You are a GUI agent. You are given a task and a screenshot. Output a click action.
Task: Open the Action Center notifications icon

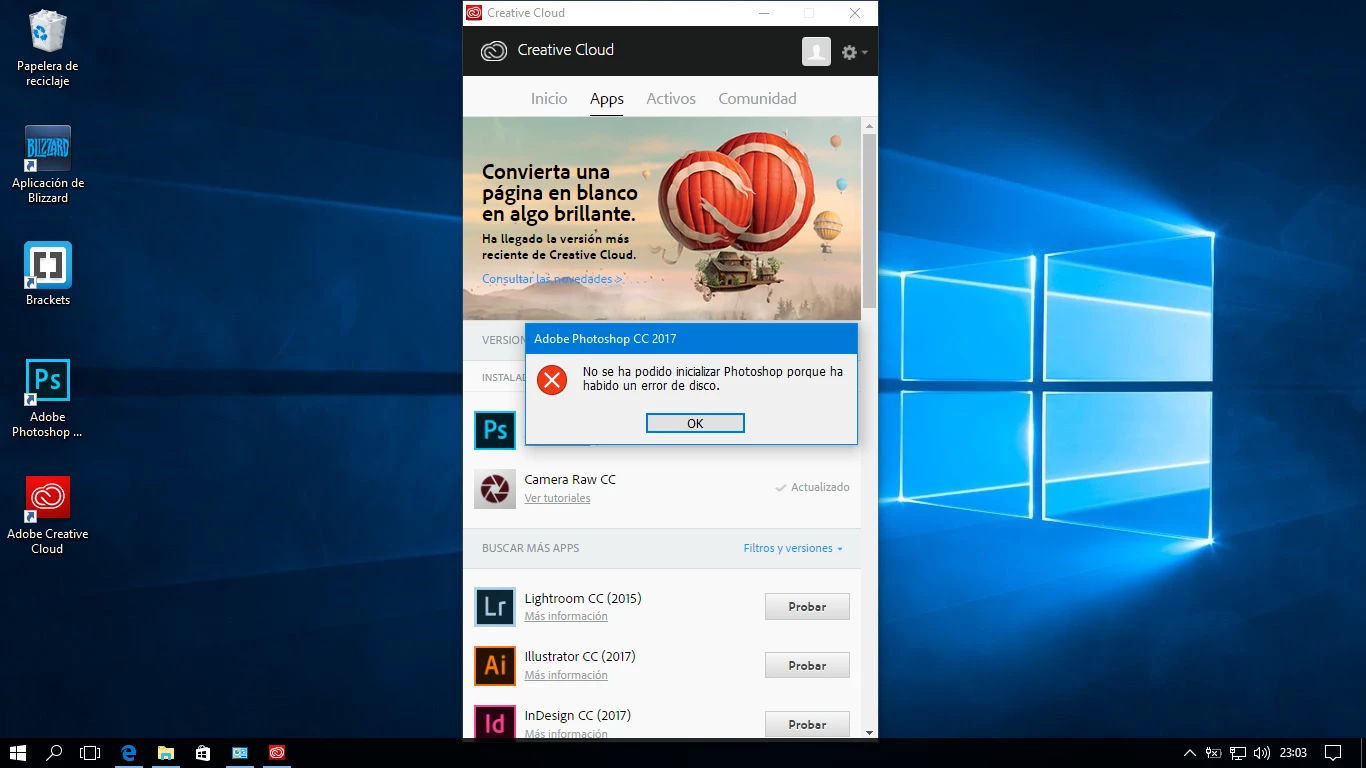tap(1332, 752)
